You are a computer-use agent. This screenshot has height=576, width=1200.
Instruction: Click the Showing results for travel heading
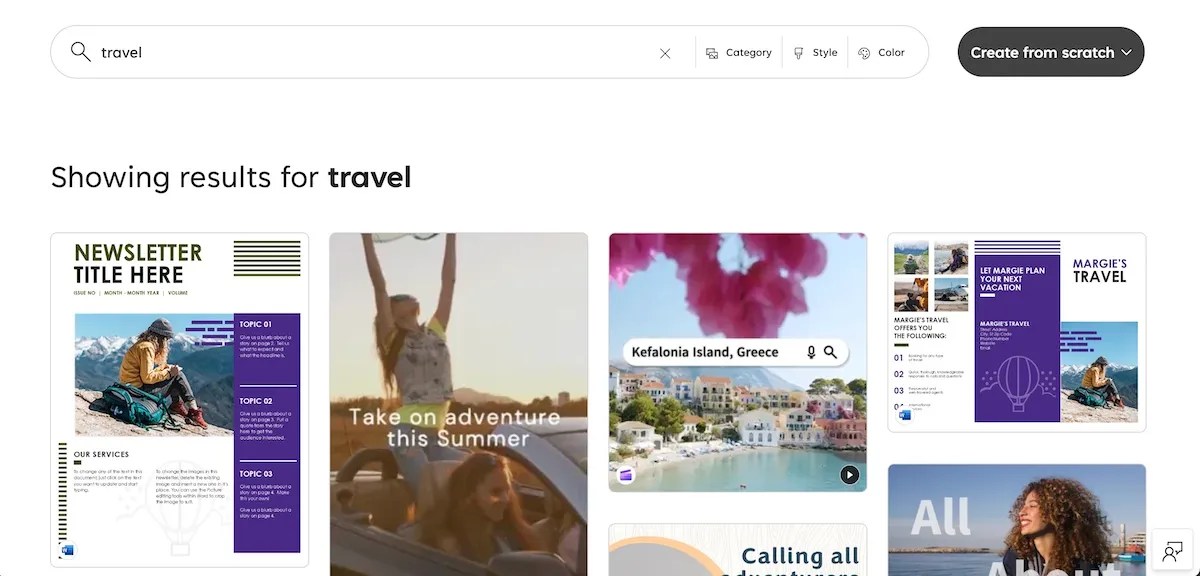point(231,178)
